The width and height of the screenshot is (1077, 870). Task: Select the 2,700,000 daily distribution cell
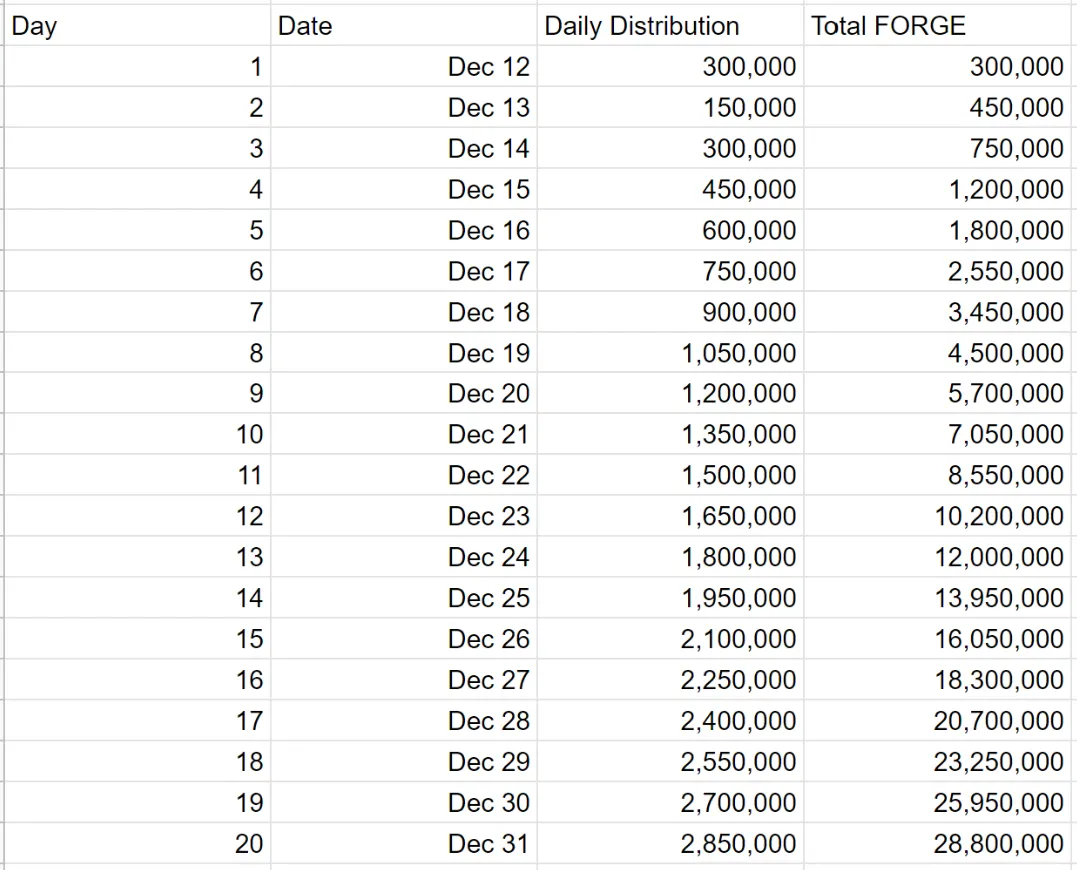point(670,802)
